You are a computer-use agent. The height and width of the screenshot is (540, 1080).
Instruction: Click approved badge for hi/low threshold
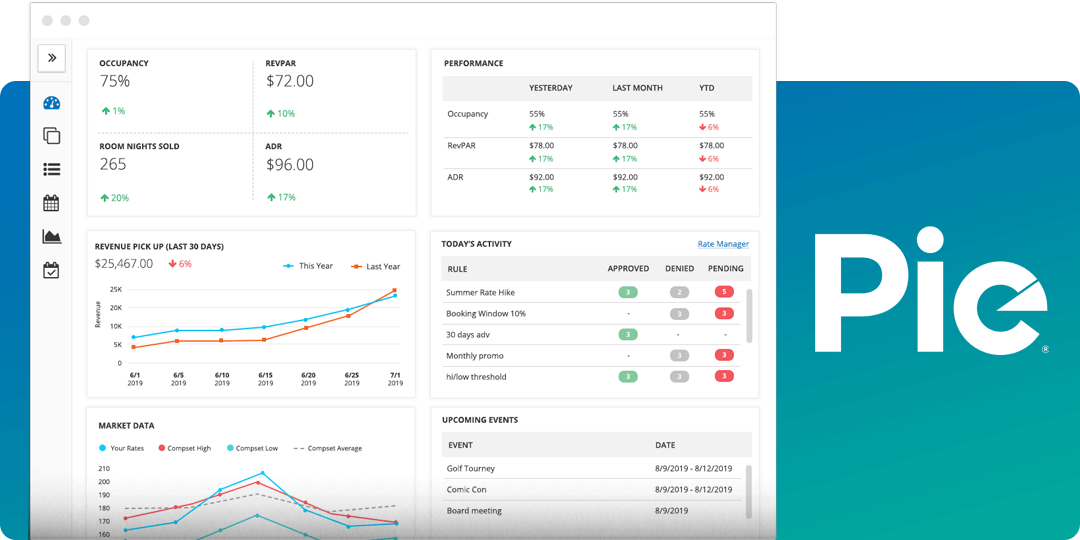[627, 377]
